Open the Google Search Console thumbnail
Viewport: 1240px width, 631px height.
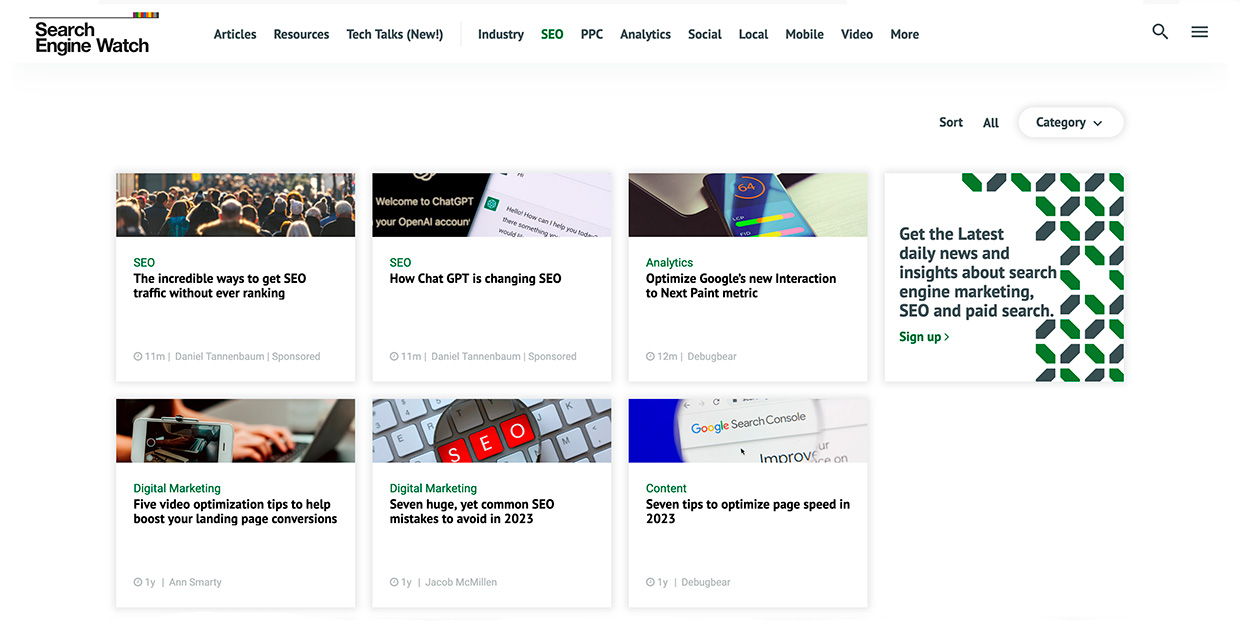click(748, 431)
